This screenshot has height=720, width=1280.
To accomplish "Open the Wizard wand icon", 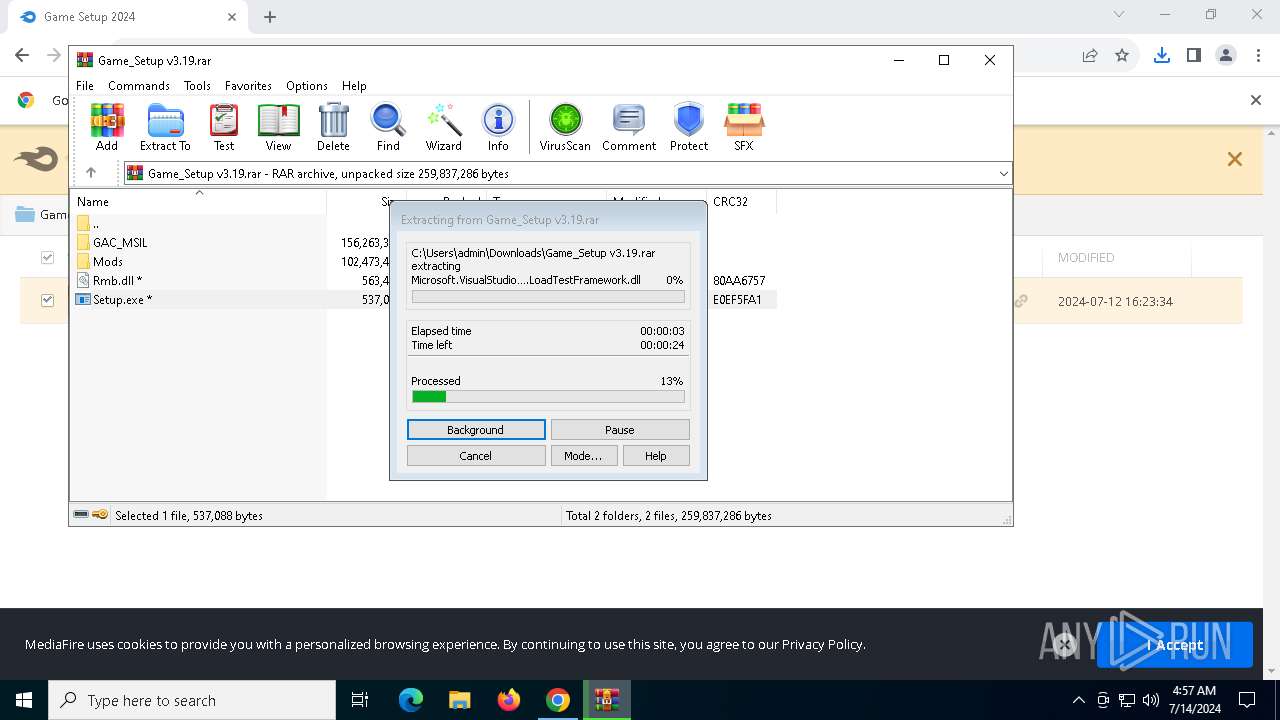I will [x=444, y=127].
